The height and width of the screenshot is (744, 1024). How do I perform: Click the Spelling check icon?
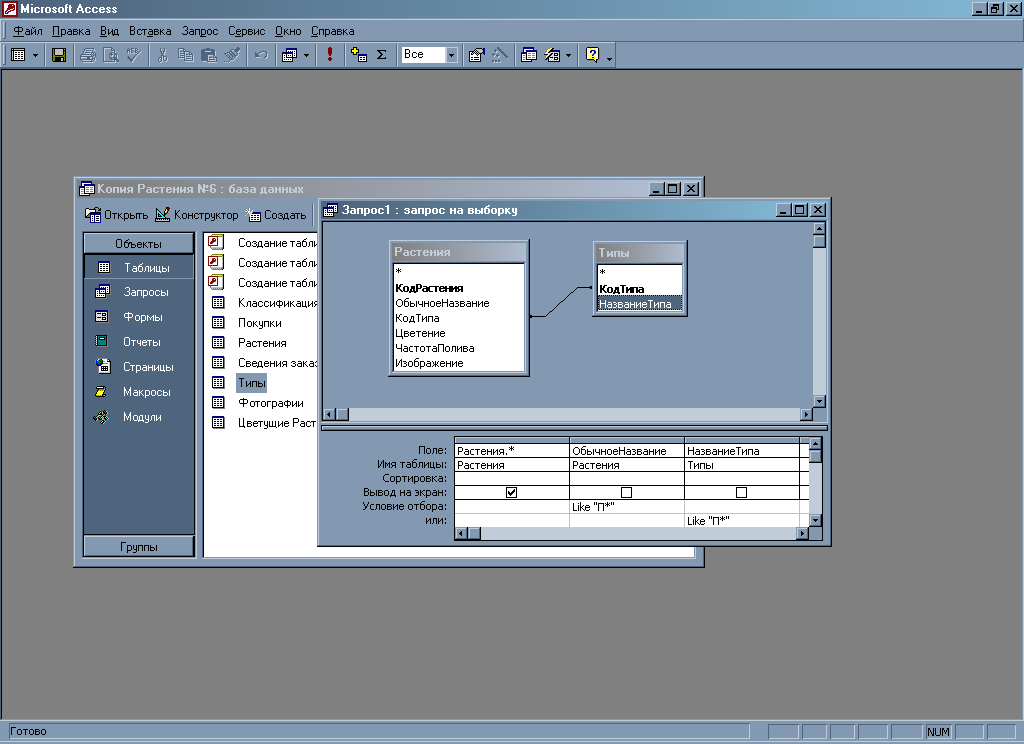134,55
